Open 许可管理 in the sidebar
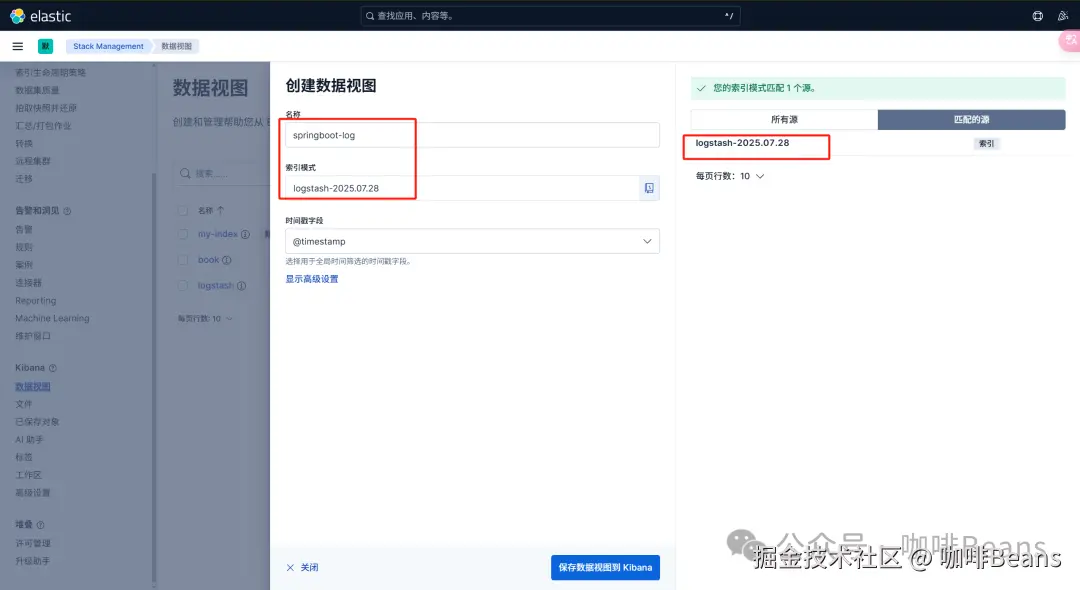The width and height of the screenshot is (1080, 590). click(x=33, y=543)
